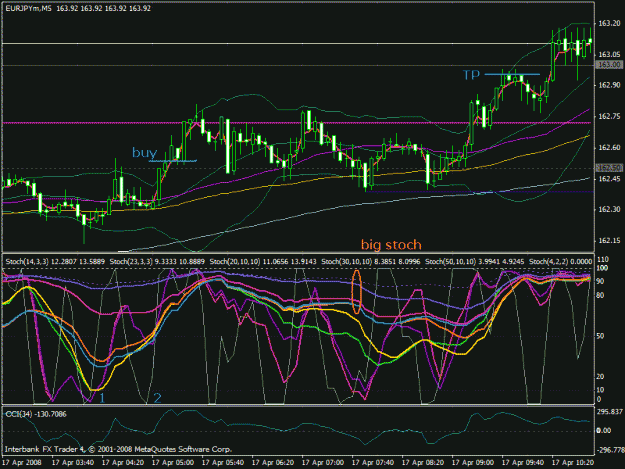Select the Stoch(50,10,10) indicator label
The image size is (625, 469).
point(474,261)
